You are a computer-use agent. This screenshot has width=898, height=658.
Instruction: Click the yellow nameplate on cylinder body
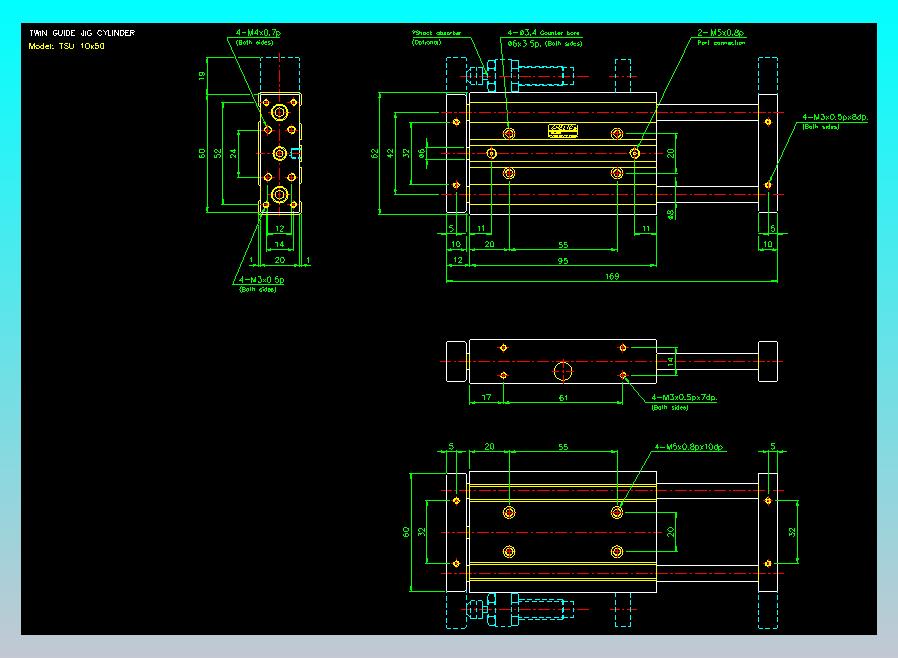coord(563,131)
